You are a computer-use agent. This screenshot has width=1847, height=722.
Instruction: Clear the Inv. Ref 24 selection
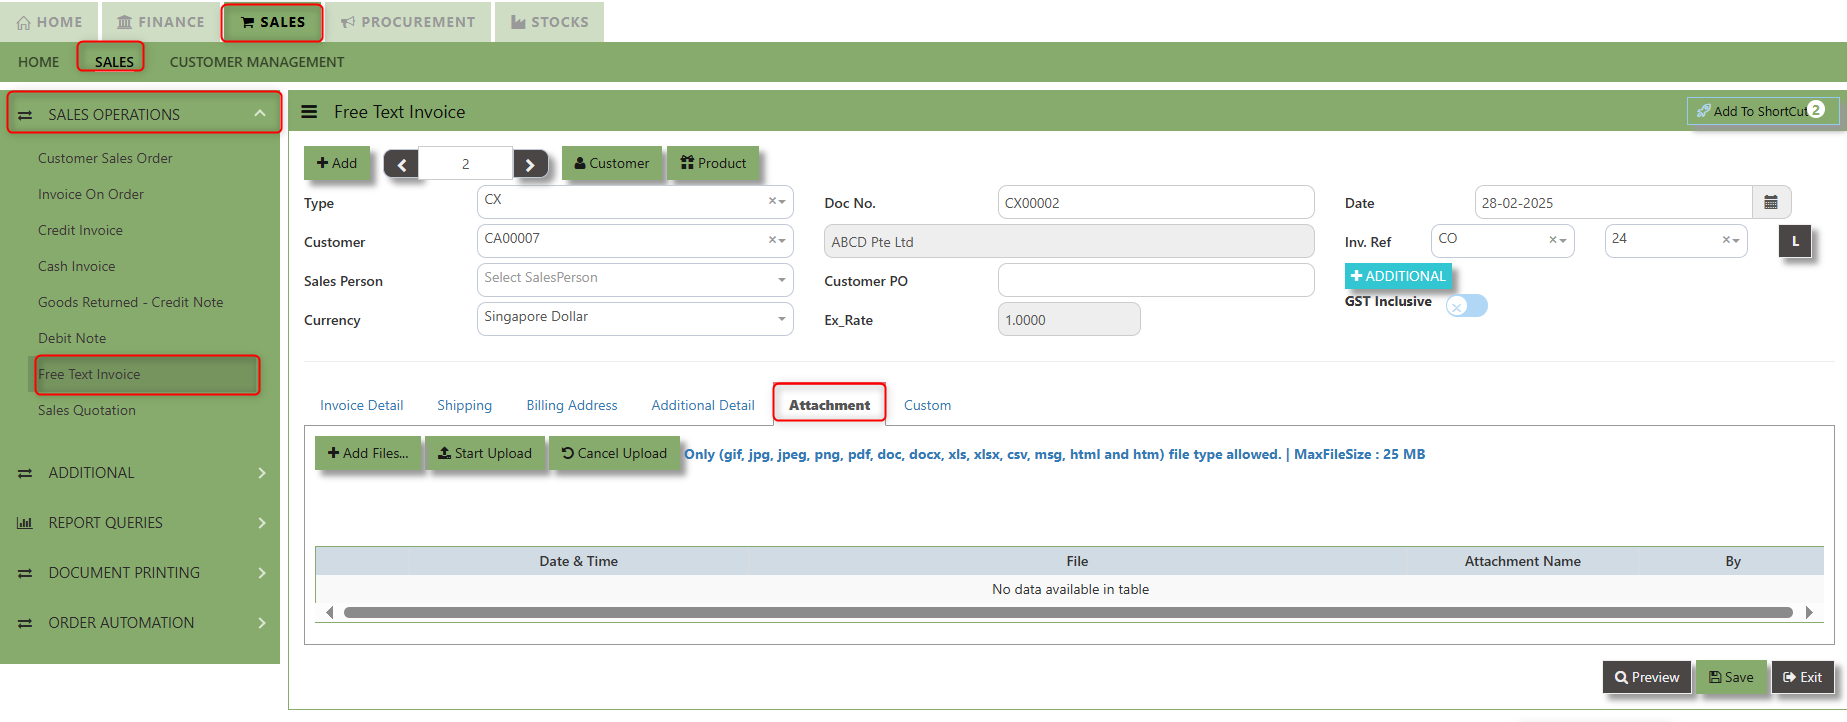(x=1726, y=240)
